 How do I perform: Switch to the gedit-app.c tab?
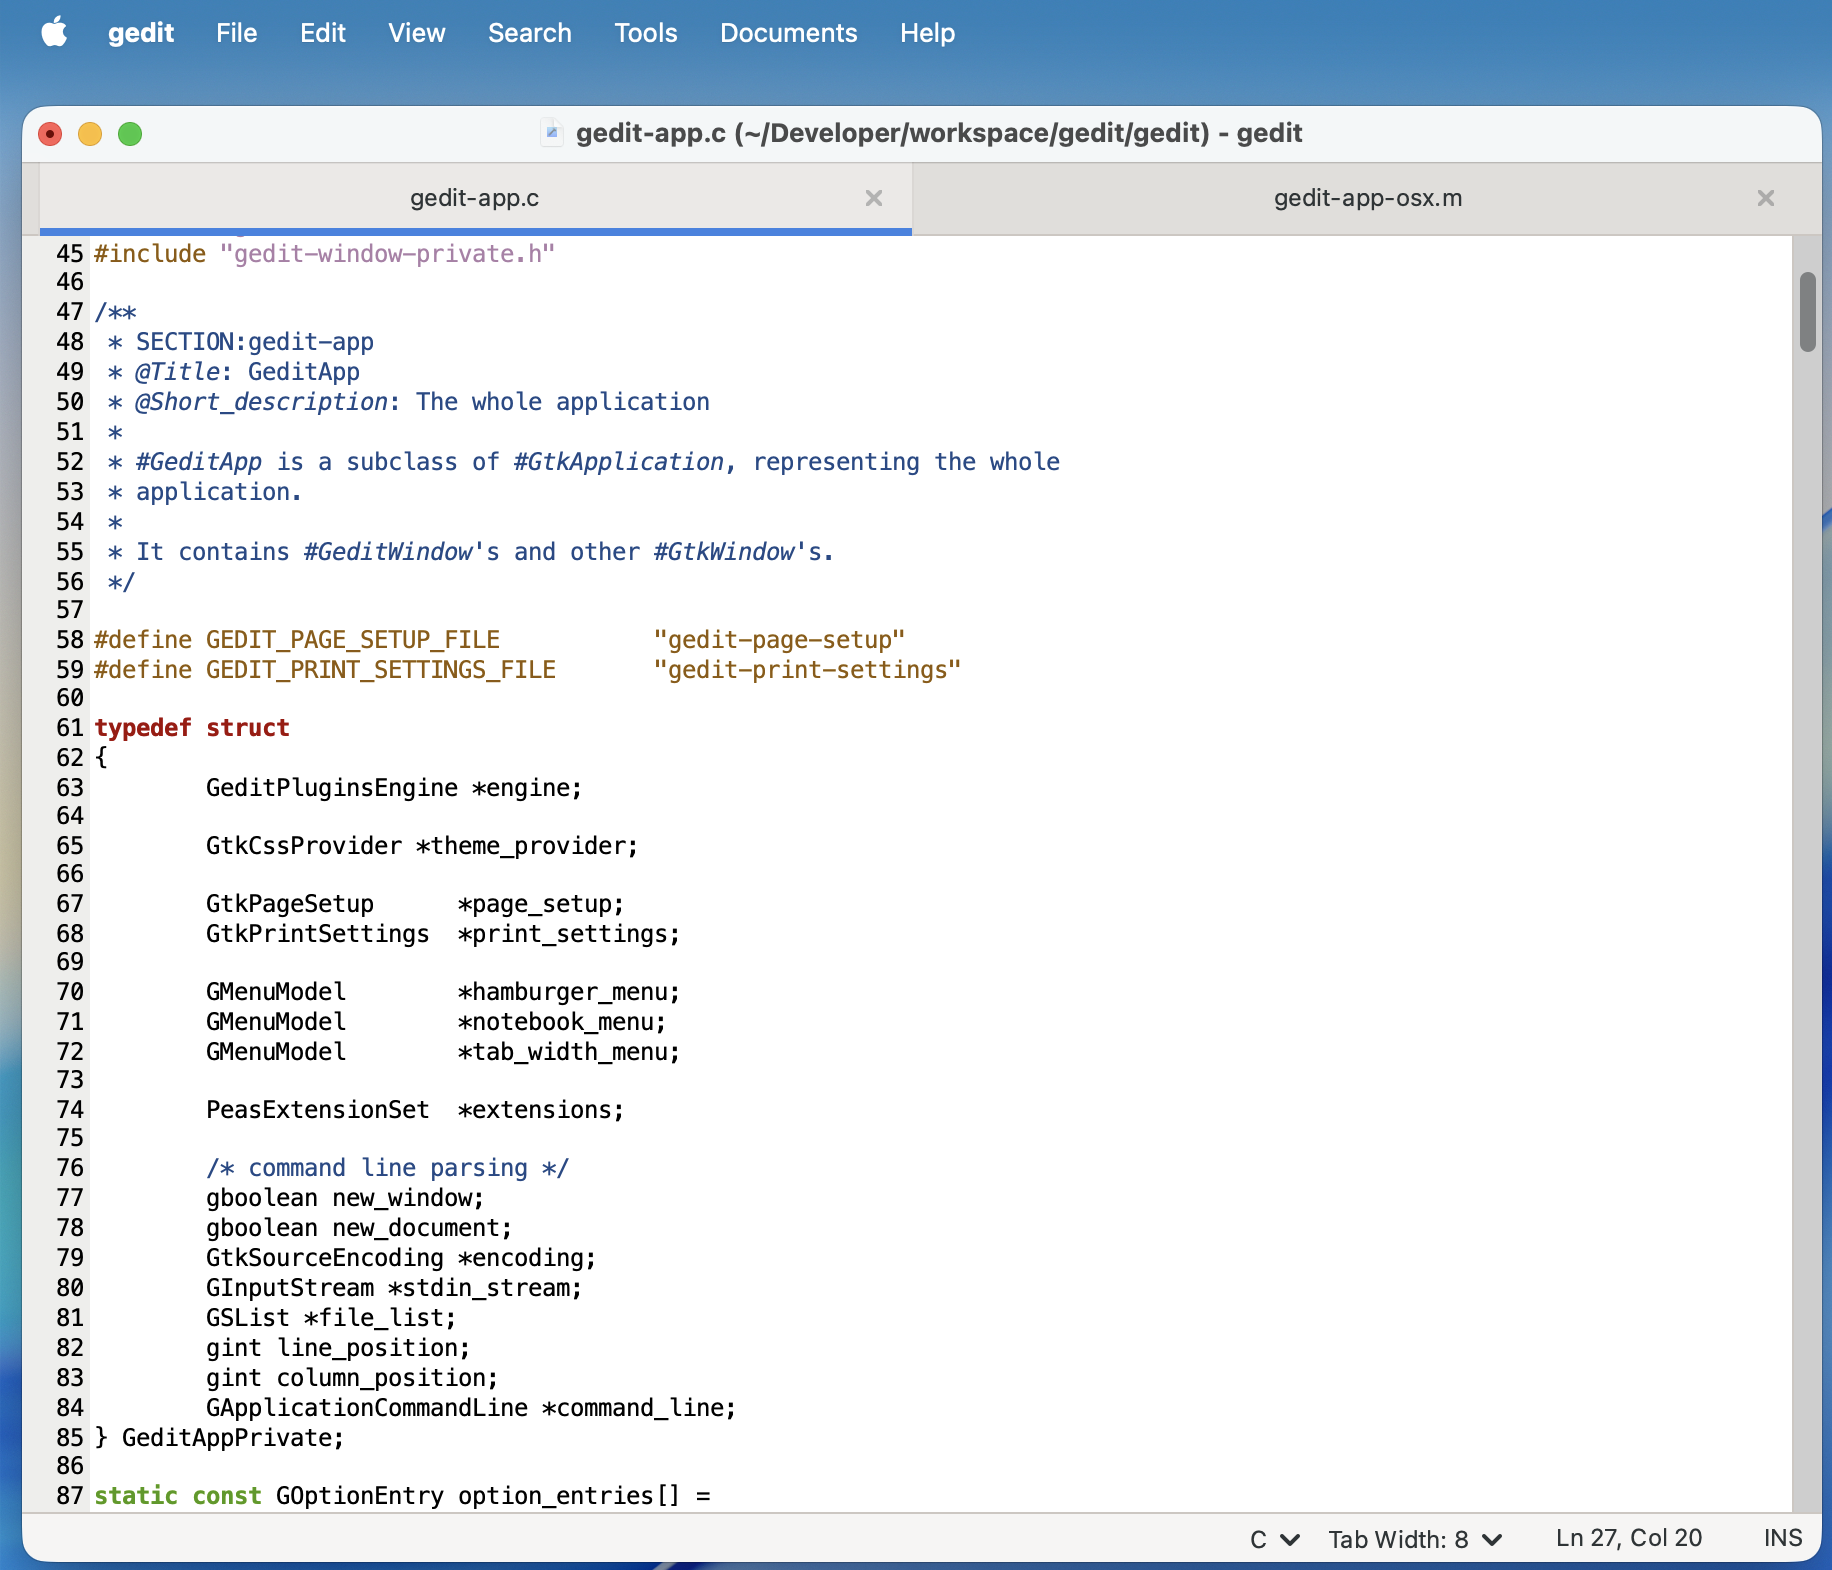coord(475,198)
